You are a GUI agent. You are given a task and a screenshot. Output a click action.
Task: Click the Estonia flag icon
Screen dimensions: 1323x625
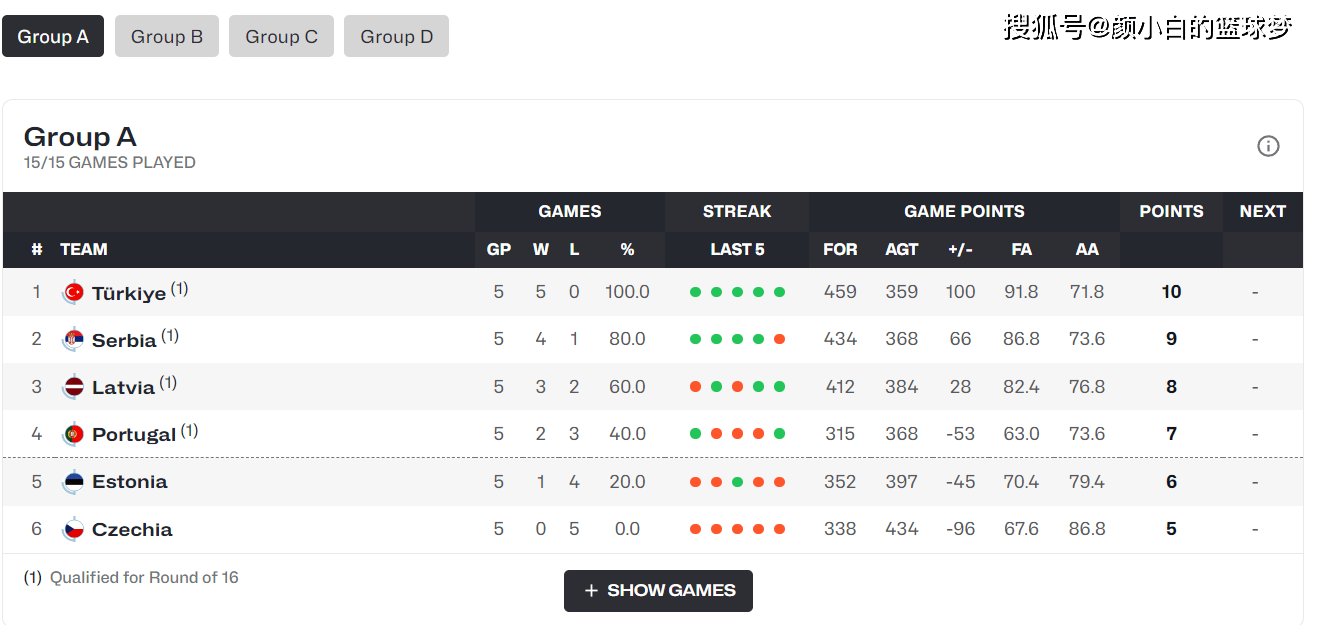(73, 482)
